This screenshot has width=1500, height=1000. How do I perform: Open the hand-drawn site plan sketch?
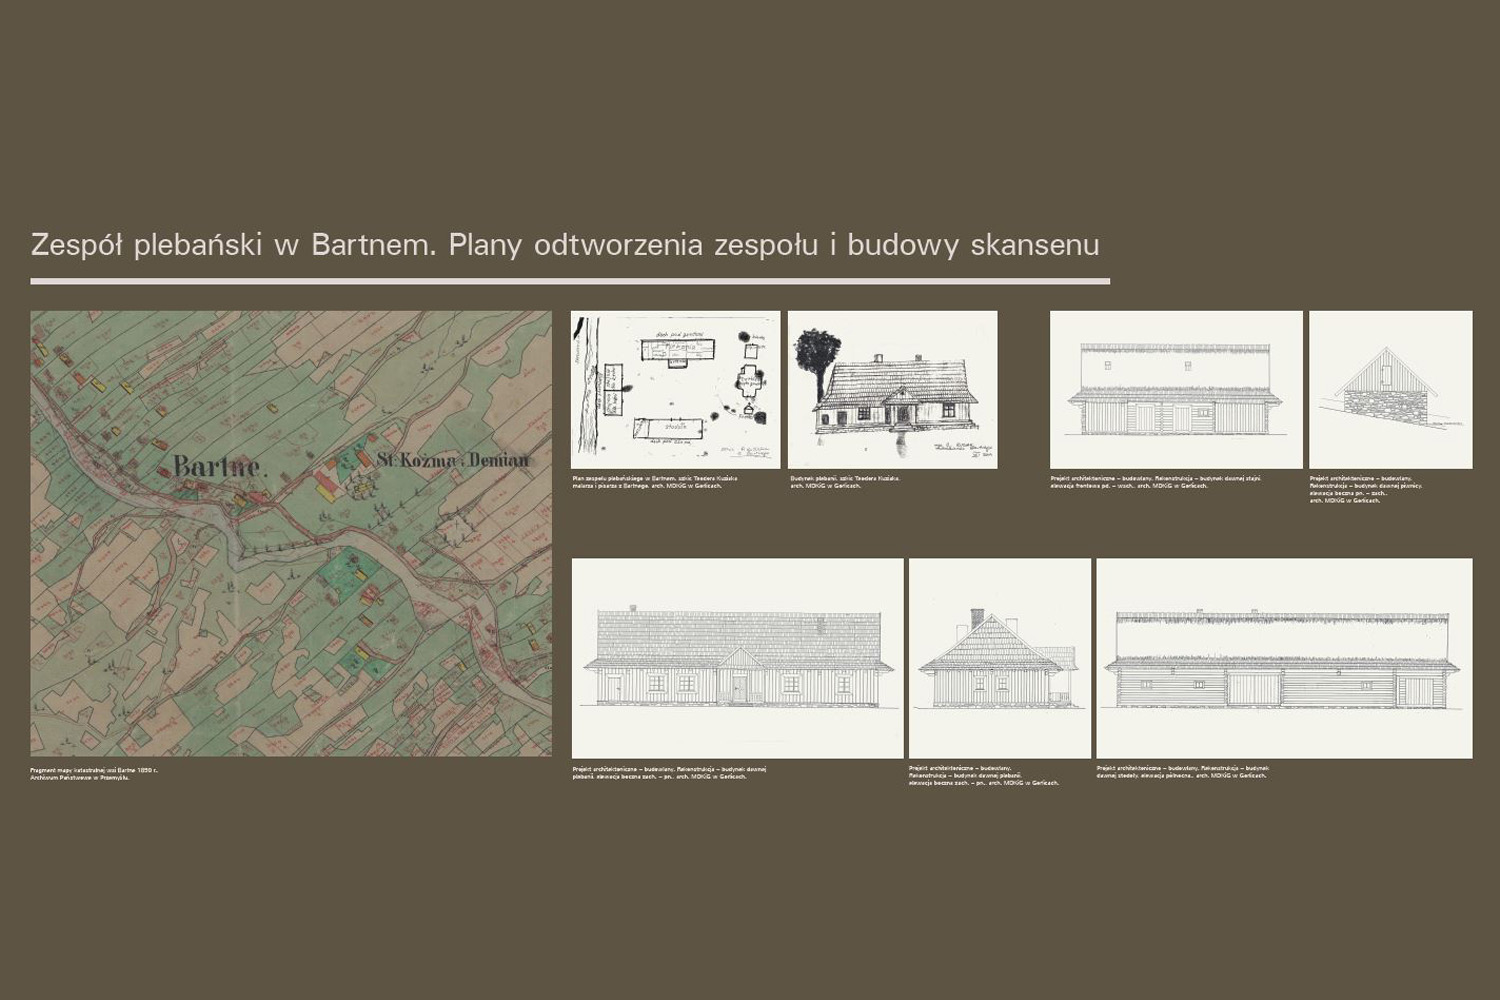[675, 389]
